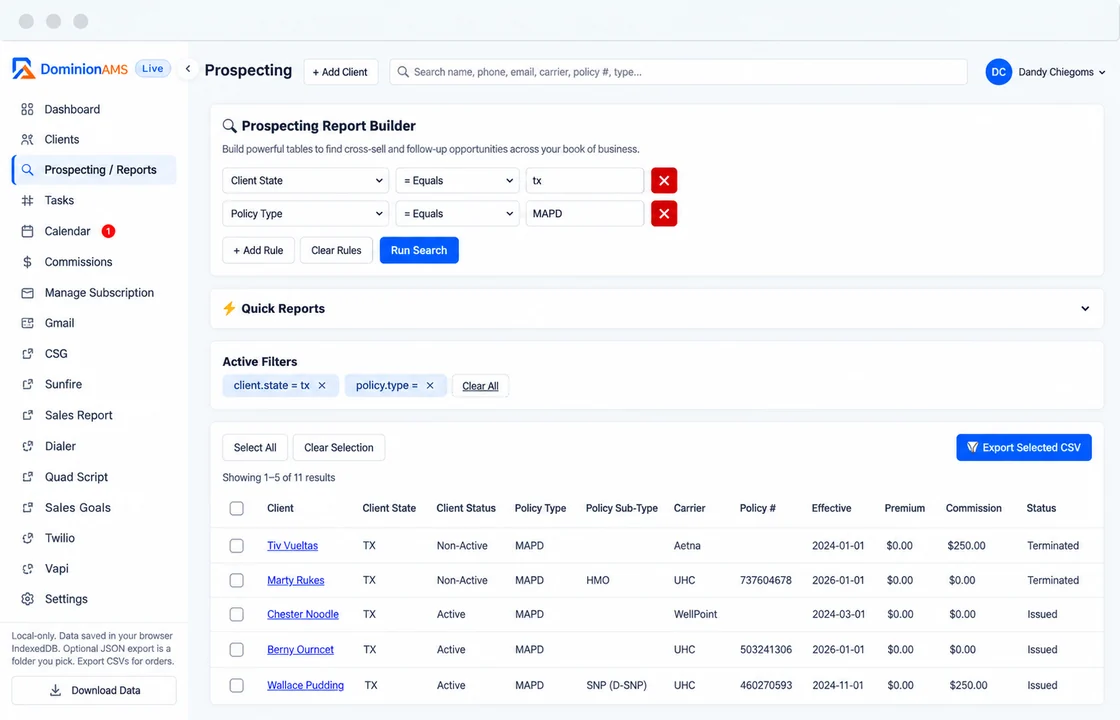
Task: Open Manage Subscription in the sidebar
Action: [x=94, y=293]
